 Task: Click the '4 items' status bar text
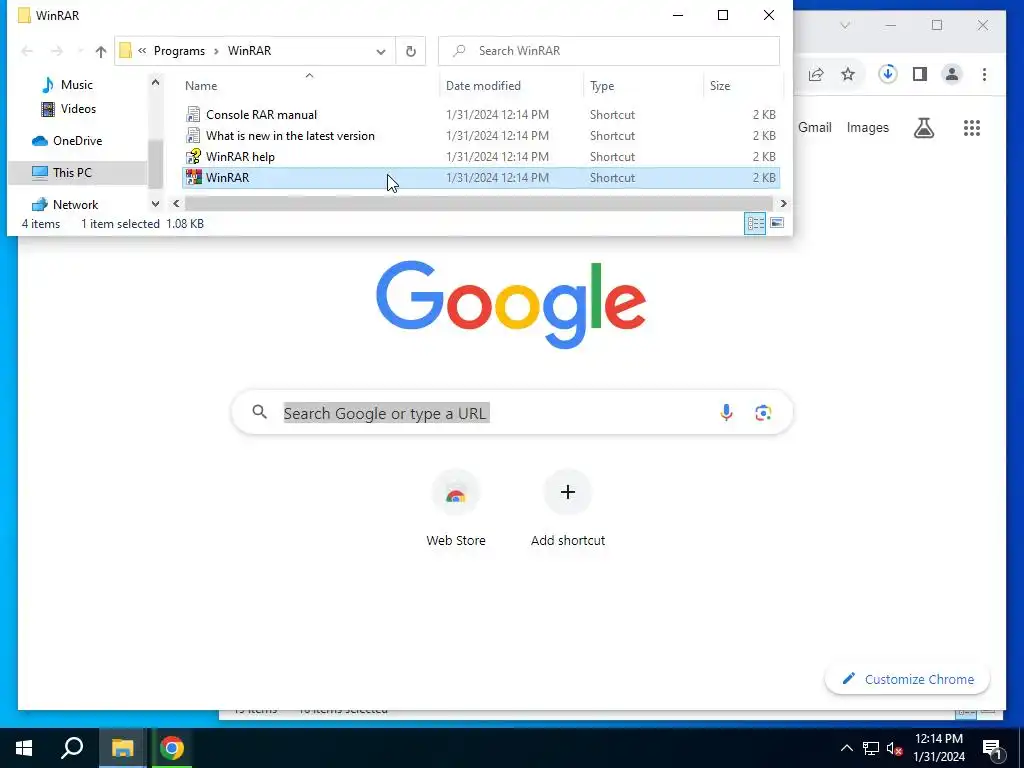click(40, 223)
